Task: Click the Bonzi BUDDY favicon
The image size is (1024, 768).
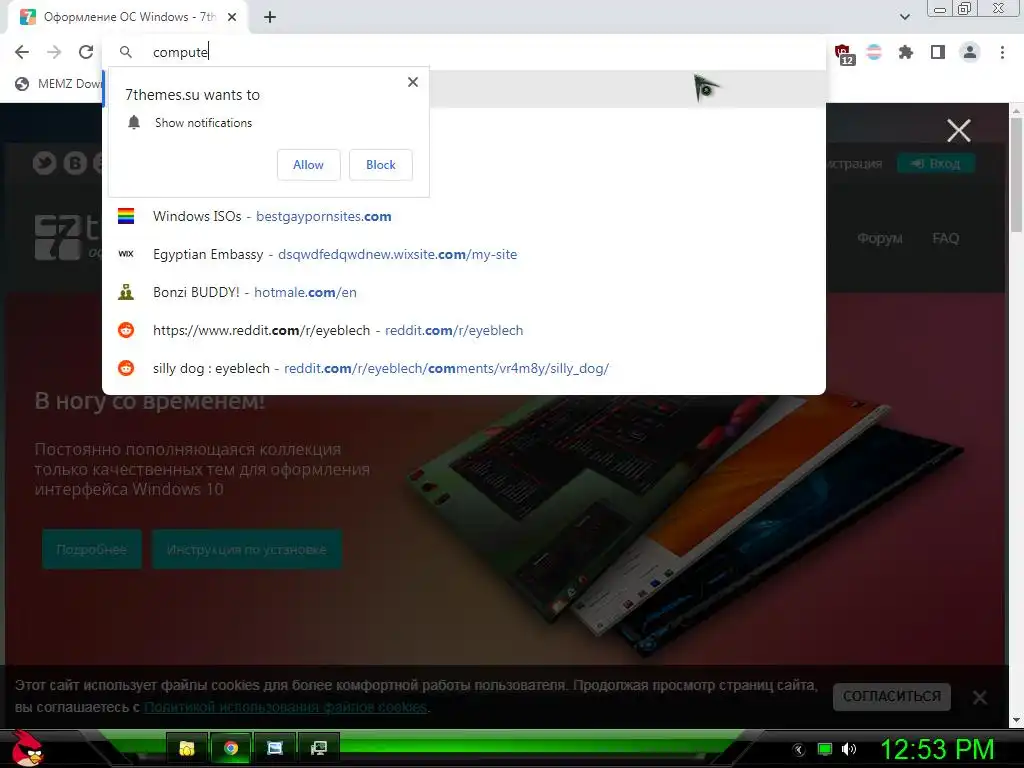Action: (126, 292)
